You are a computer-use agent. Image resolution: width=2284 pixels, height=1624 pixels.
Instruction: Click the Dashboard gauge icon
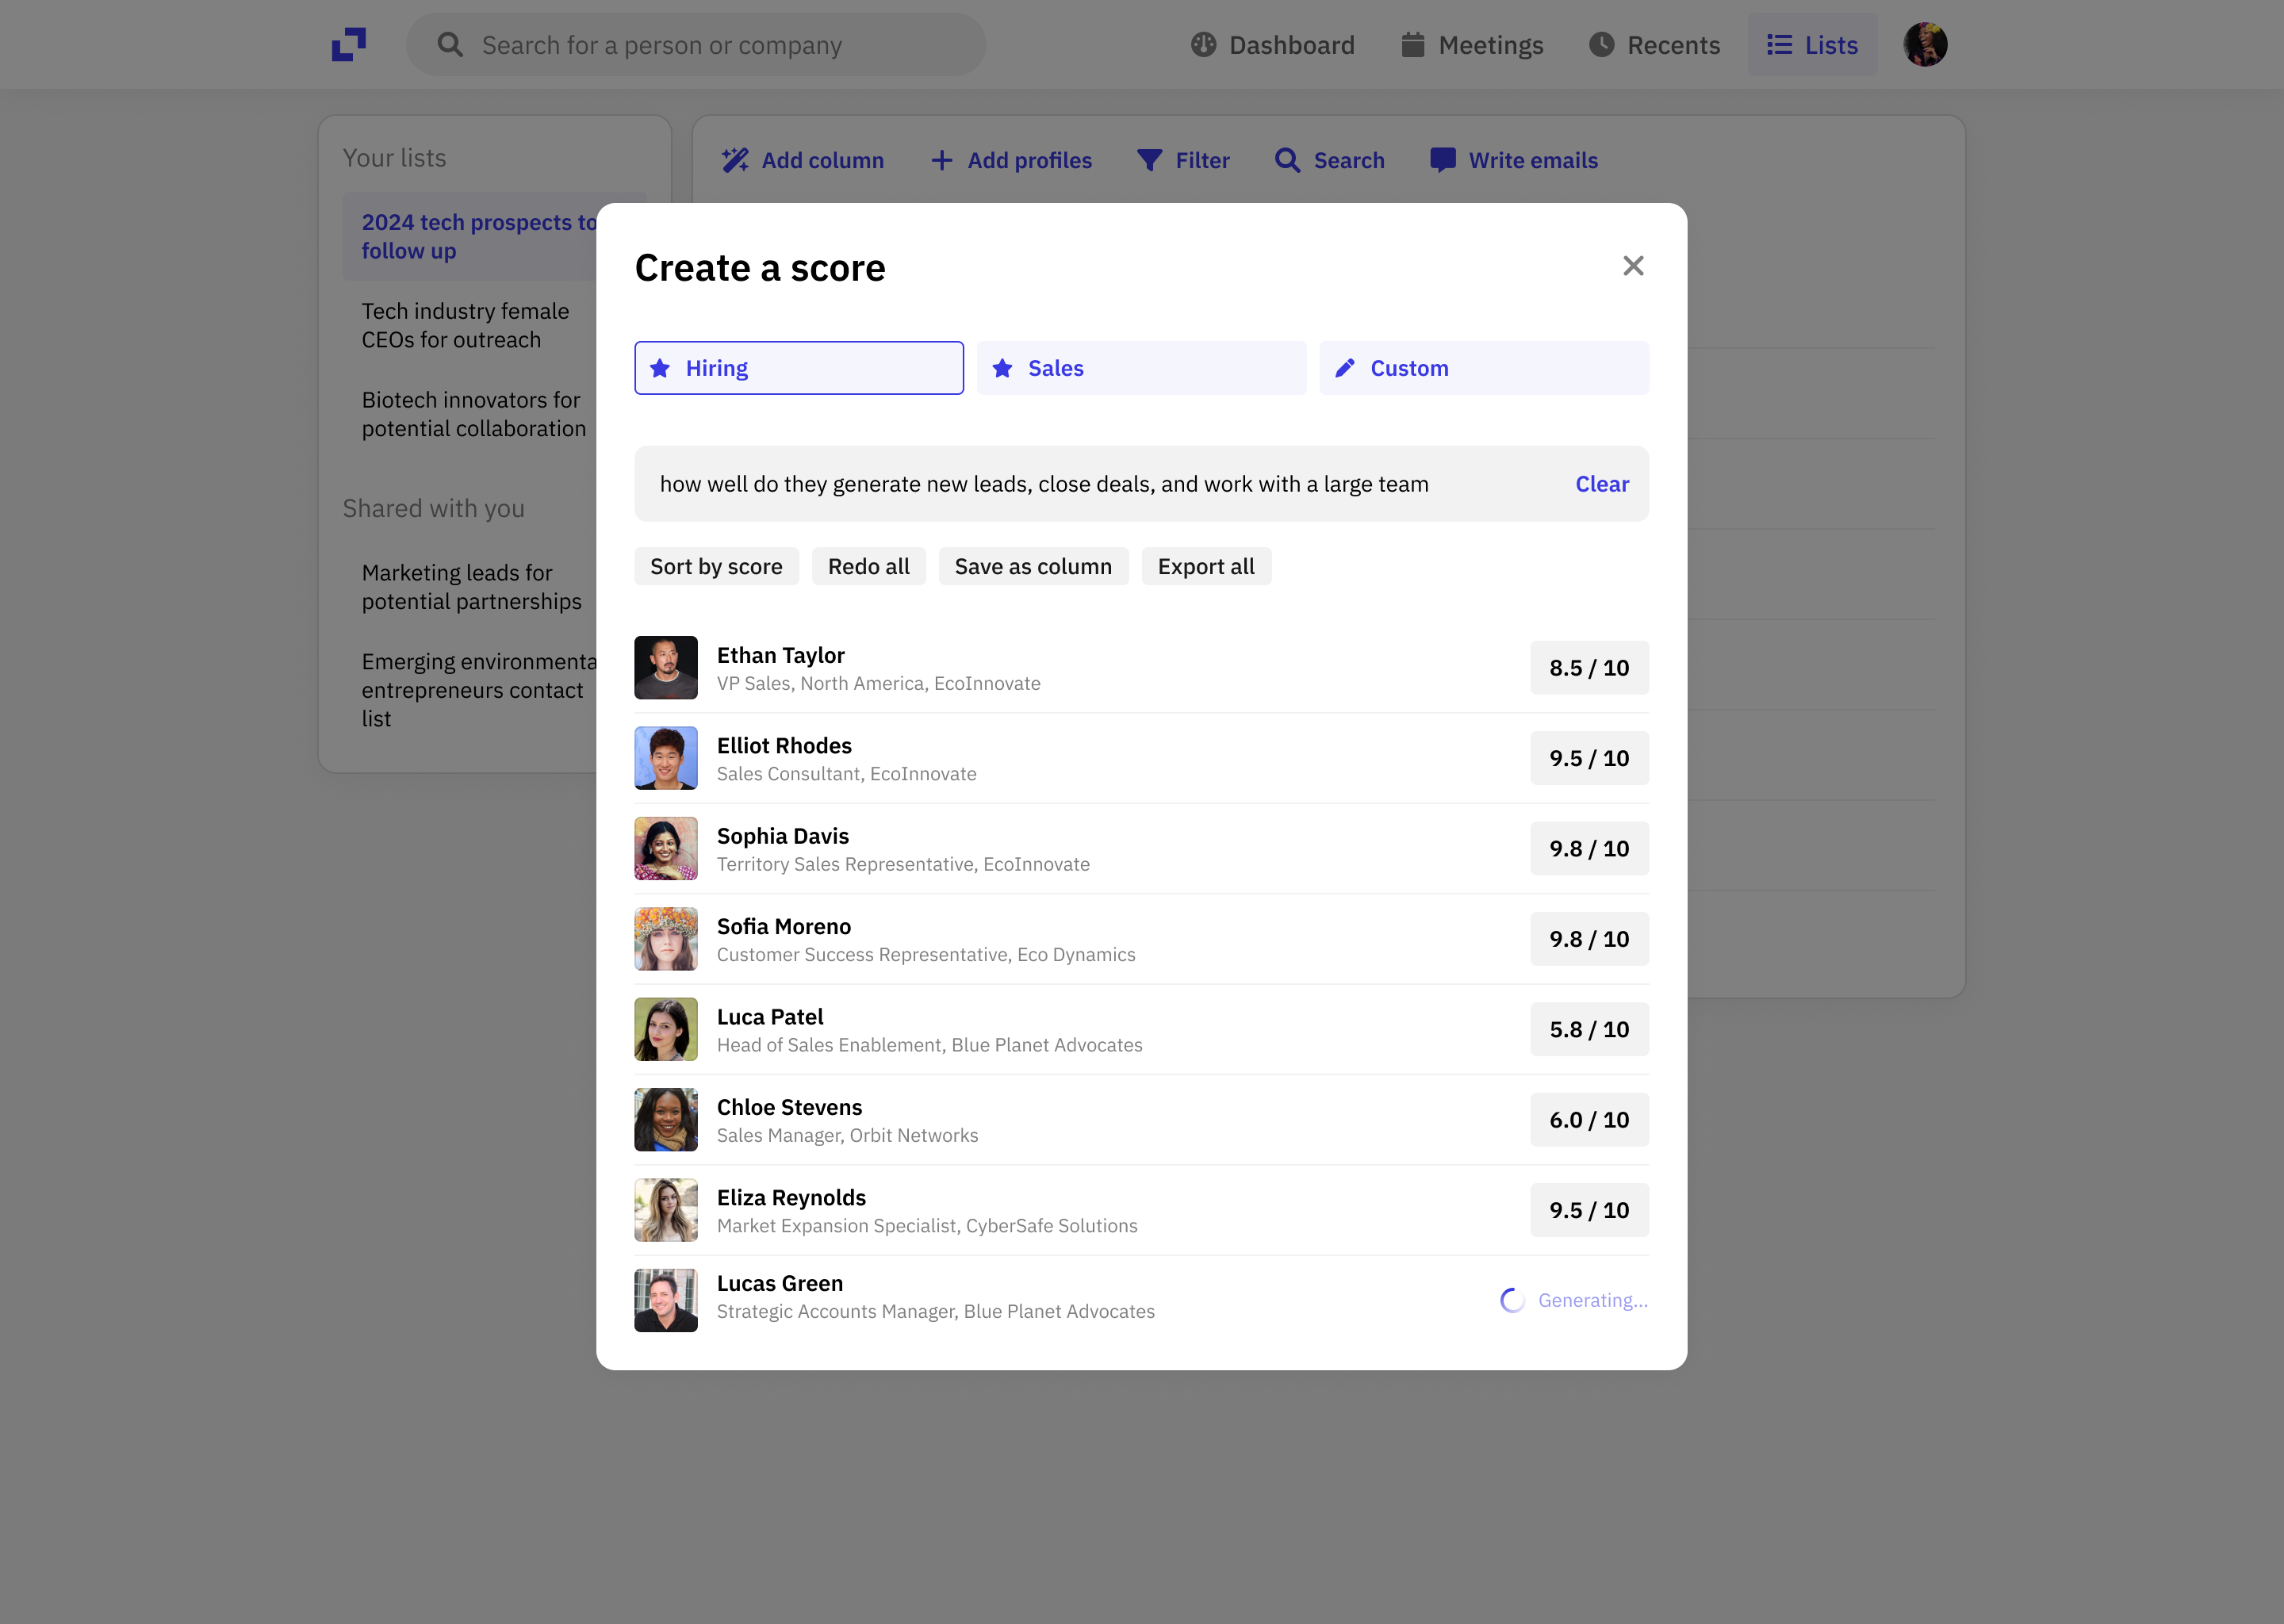click(x=1204, y=45)
